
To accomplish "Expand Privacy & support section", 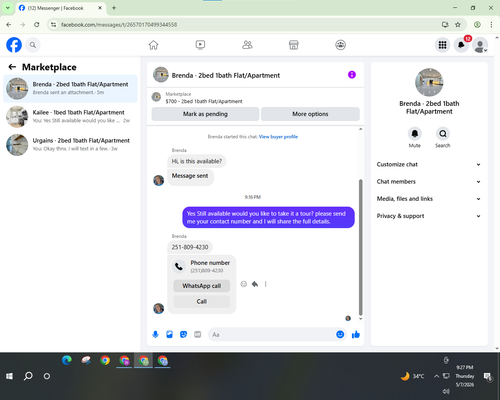I will 429,216.
